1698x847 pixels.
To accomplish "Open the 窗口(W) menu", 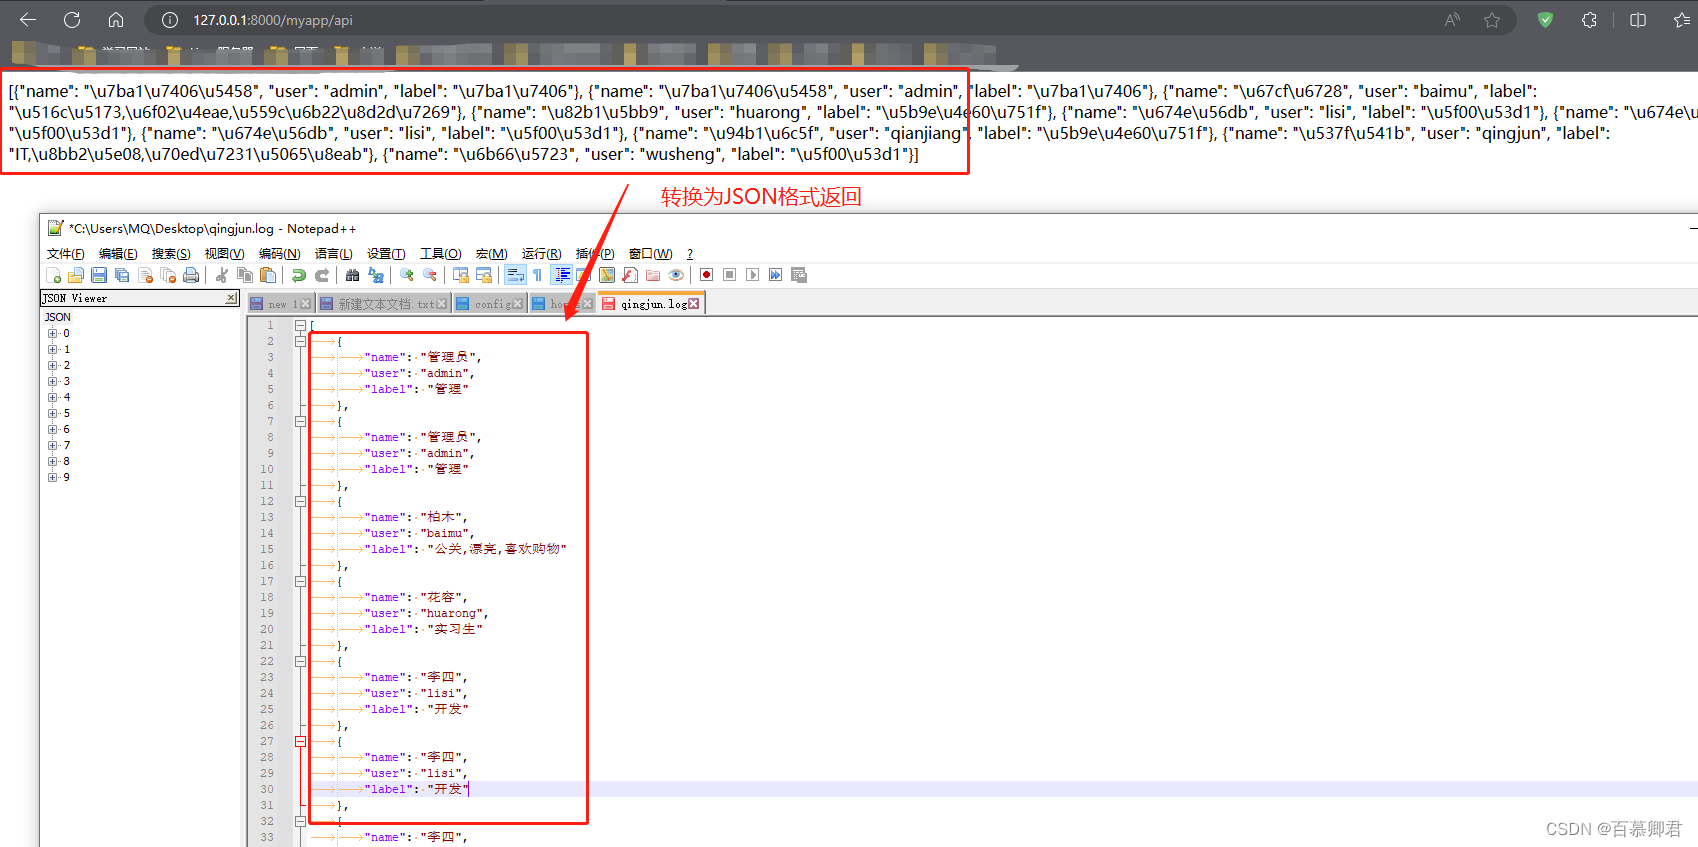I will coord(650,254).
